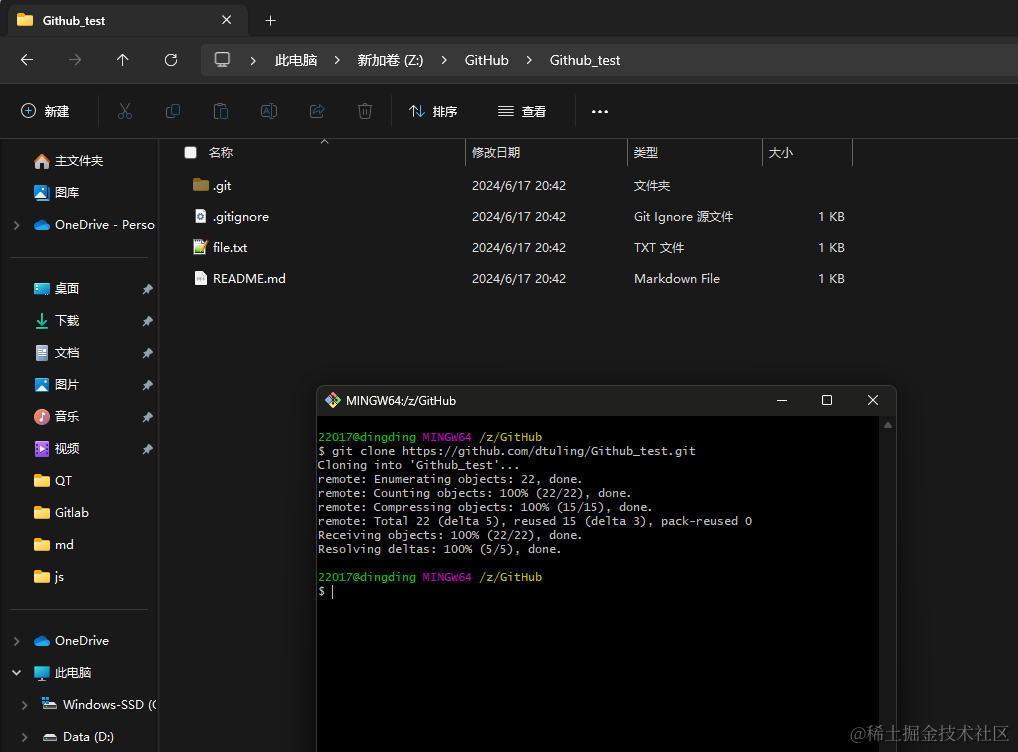This screenshot has width=1018, height=752.
Task: Sort files by 类型 column header
Action: coord(646,153)
